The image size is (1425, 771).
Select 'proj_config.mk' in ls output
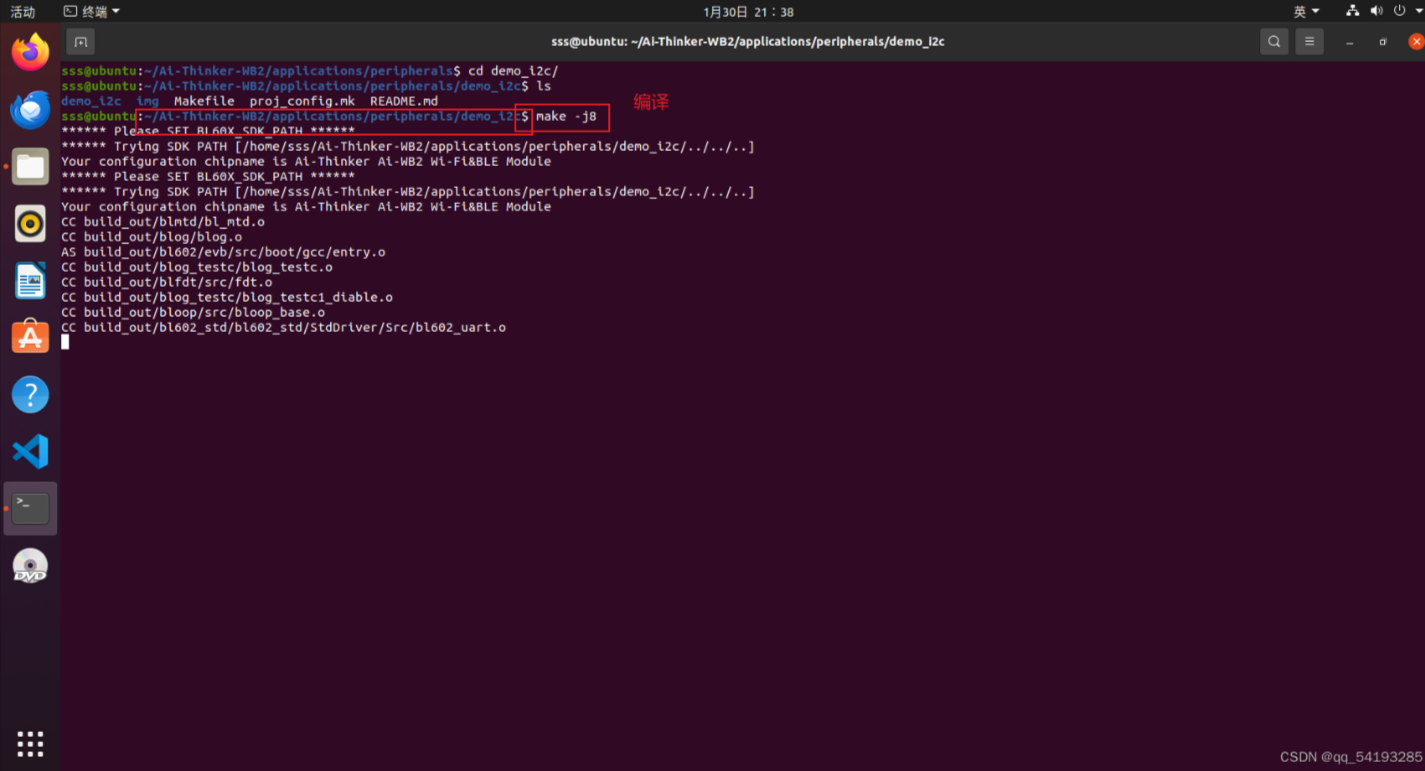pyautogui.click(x=302, y=101)
